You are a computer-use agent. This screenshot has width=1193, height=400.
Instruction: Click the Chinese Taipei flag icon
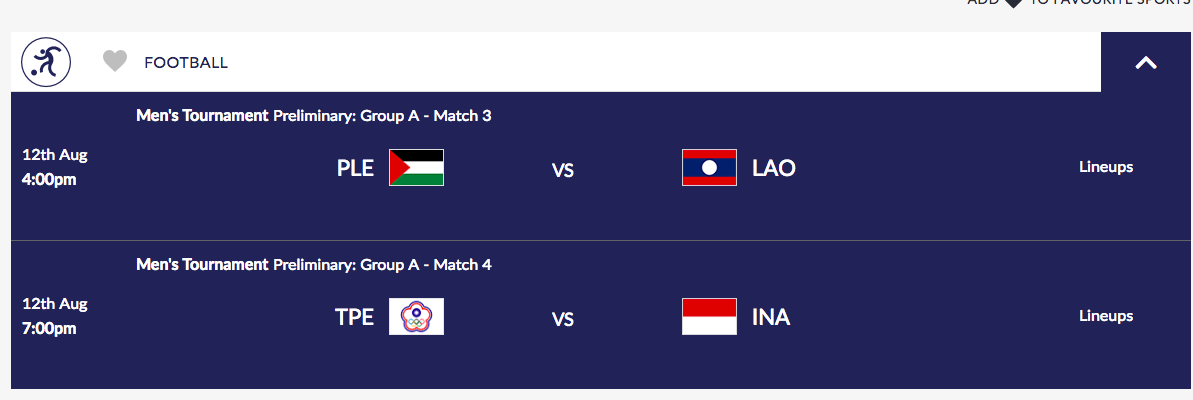[x=416, y=317]
